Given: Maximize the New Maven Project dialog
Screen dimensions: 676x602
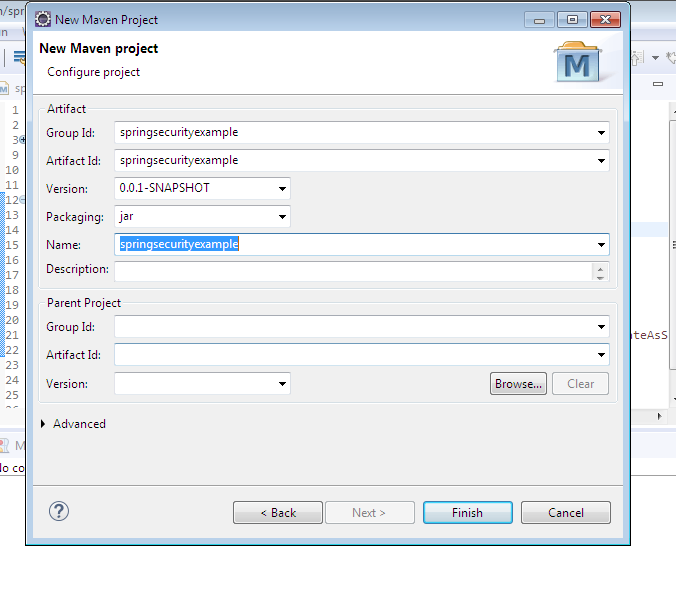Looking at the screenshot, I should click(x=572, y=19).
